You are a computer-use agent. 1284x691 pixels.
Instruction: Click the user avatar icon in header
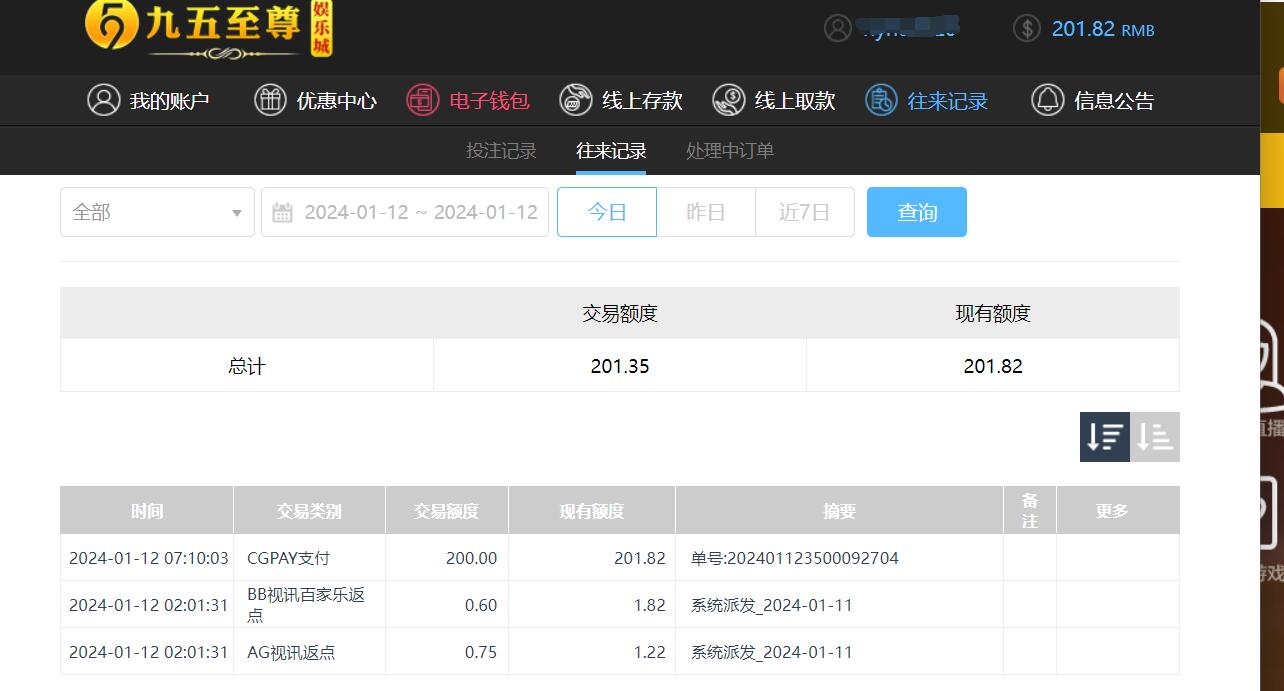pyautogui.click(x=838, y=28)
